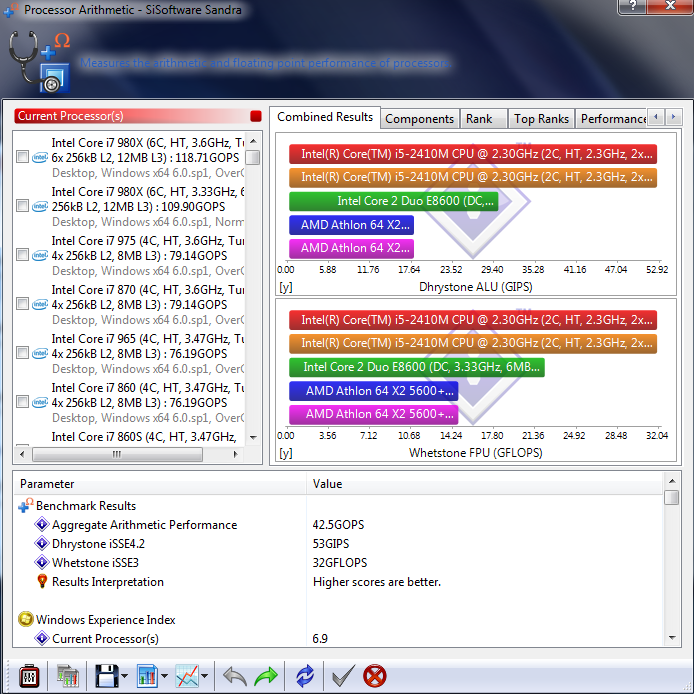
Task: Go back with the grey back arrow
Action: 235,676
